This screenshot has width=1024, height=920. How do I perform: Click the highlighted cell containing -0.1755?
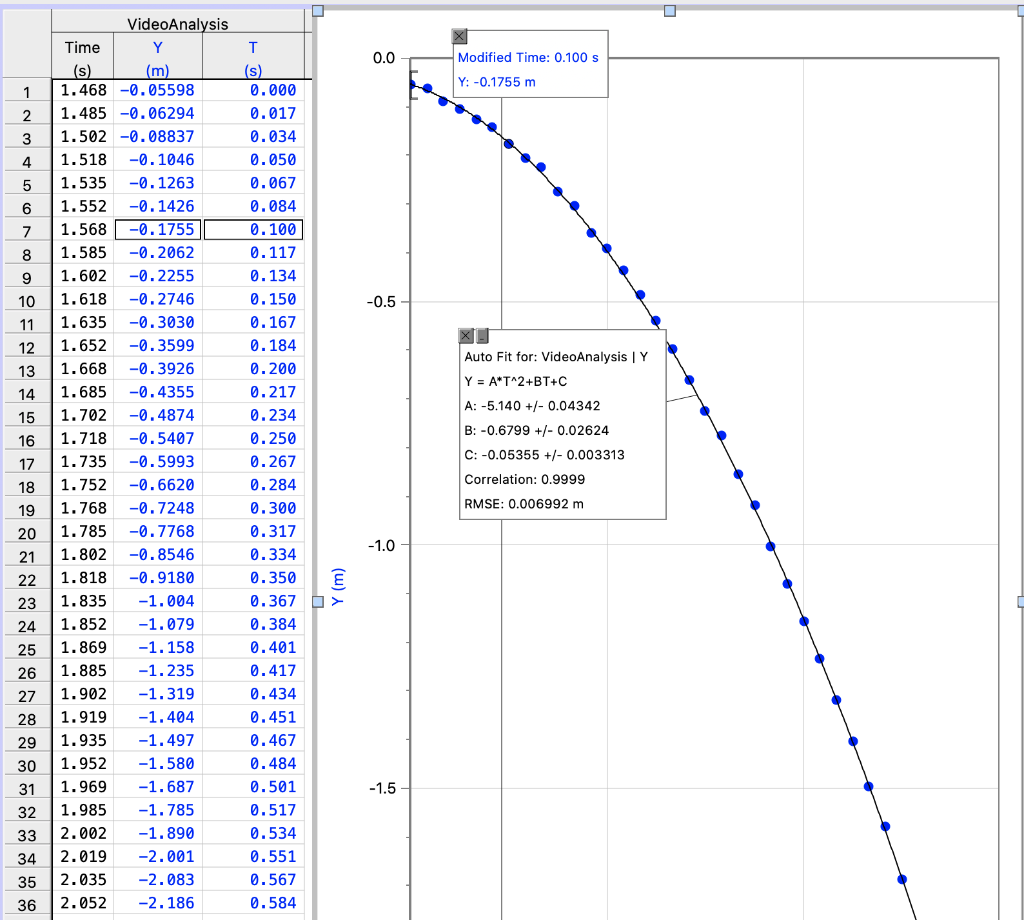pos(157,229)
